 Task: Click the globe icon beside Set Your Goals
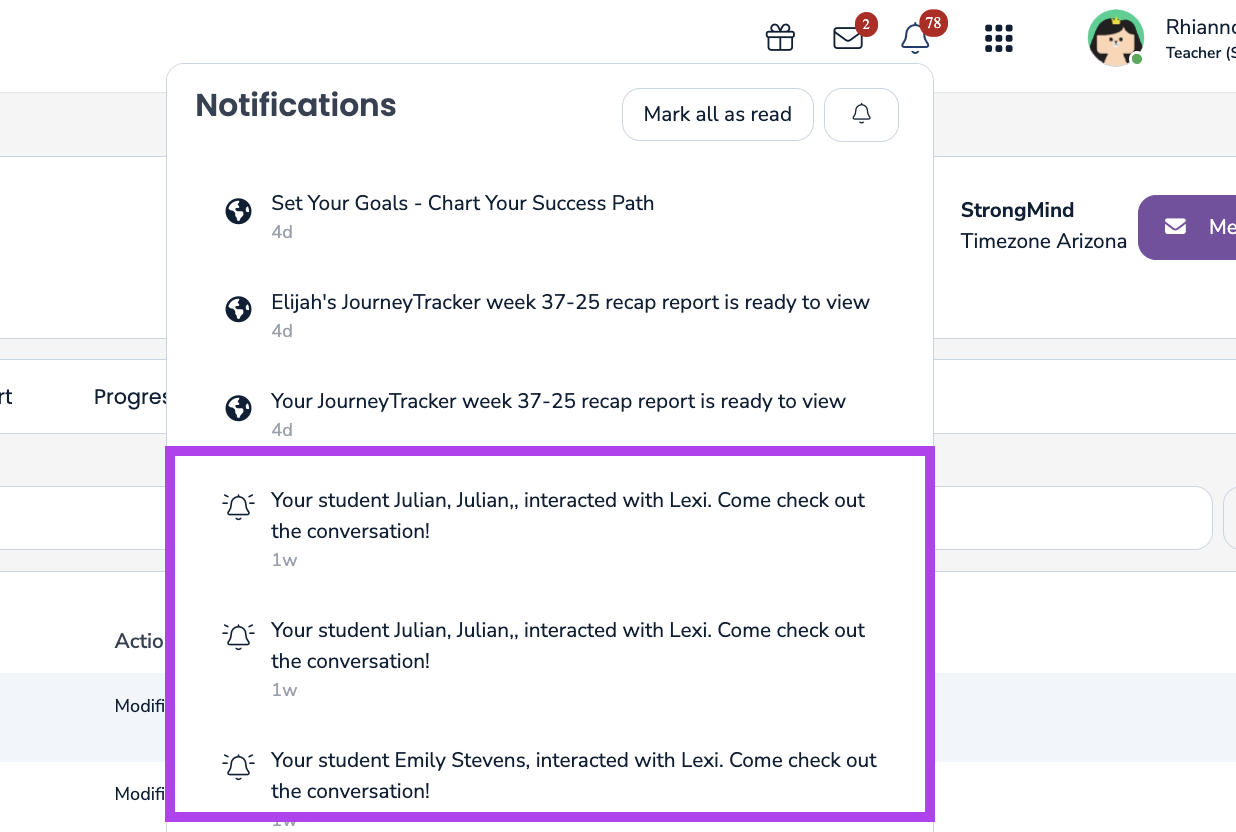(x=238, y=212)
